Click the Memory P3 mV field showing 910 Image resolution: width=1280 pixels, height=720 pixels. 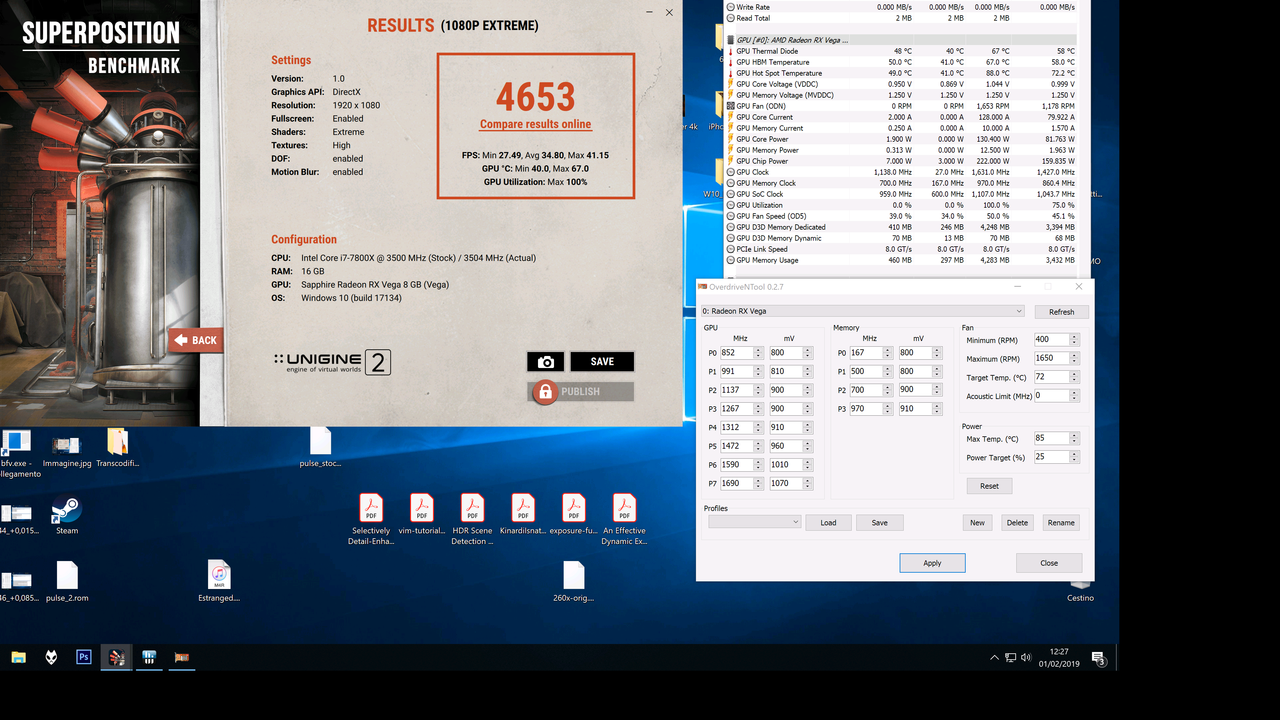tap(915, 408)
